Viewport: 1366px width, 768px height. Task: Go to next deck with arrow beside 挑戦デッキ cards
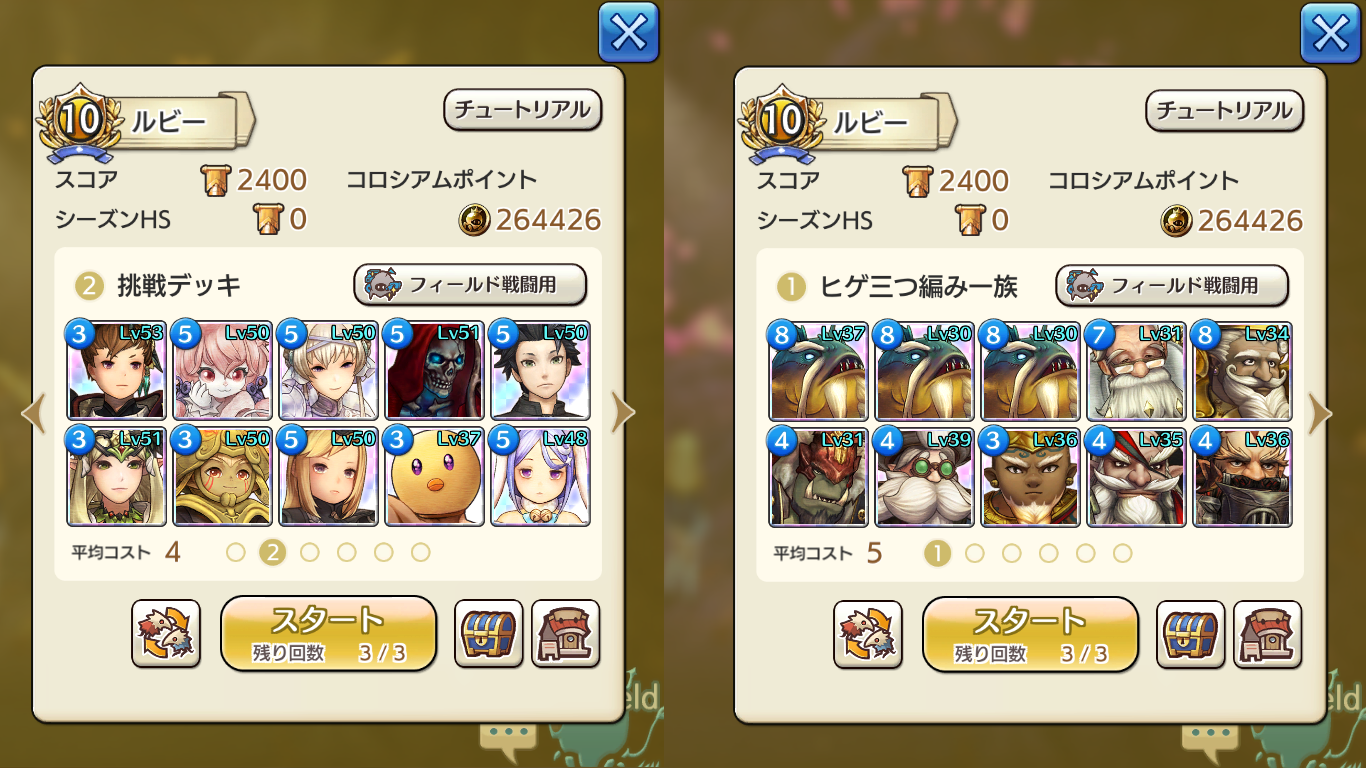tap(622, 412)
